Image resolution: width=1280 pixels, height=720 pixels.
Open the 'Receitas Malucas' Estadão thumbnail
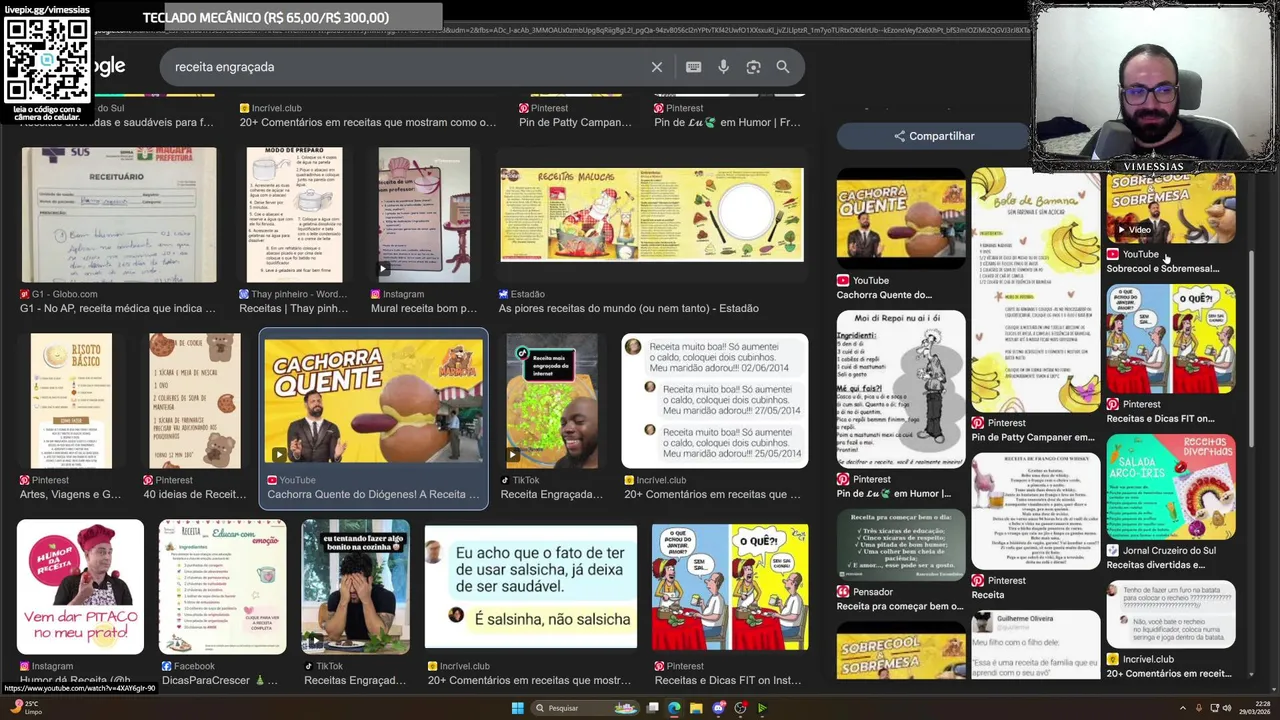coord(651,215)
